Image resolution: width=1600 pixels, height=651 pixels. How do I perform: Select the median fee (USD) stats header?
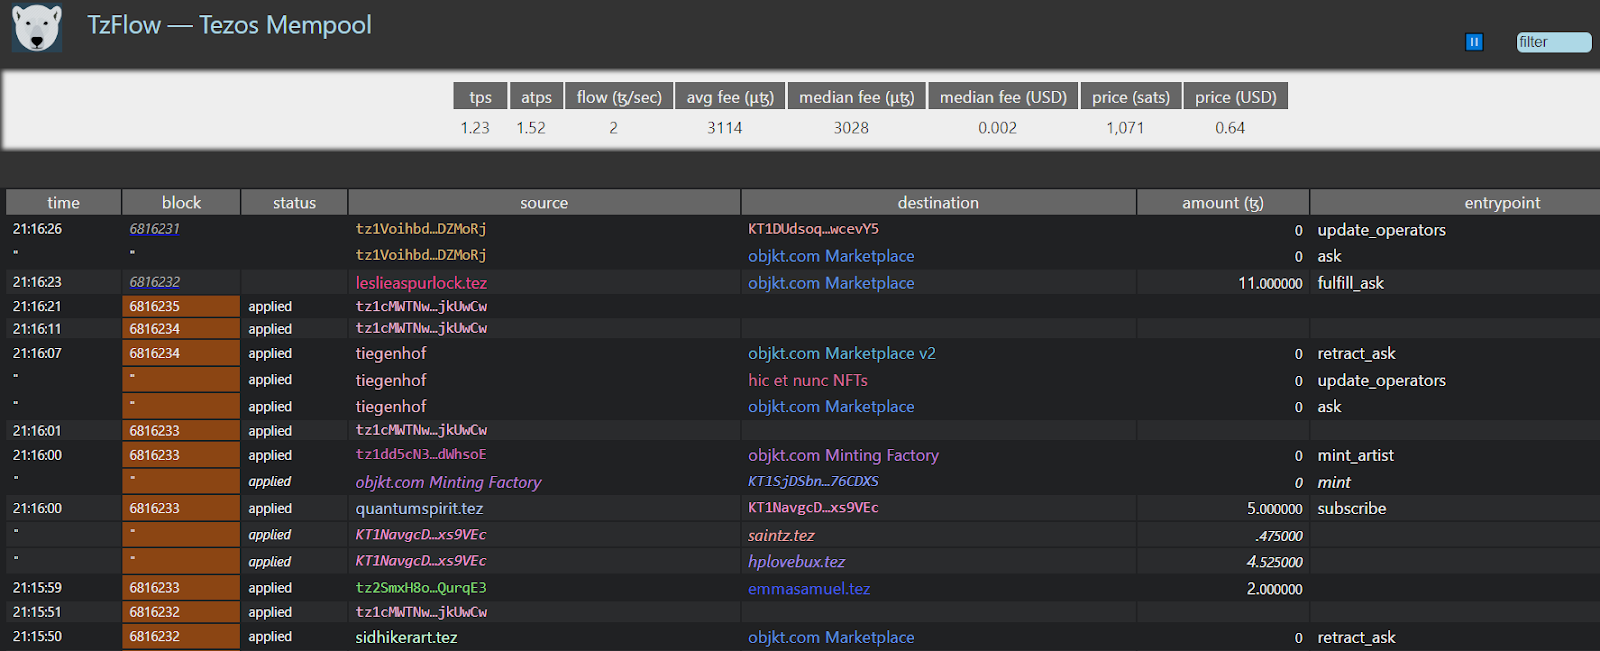click(x=1003, y=97)
